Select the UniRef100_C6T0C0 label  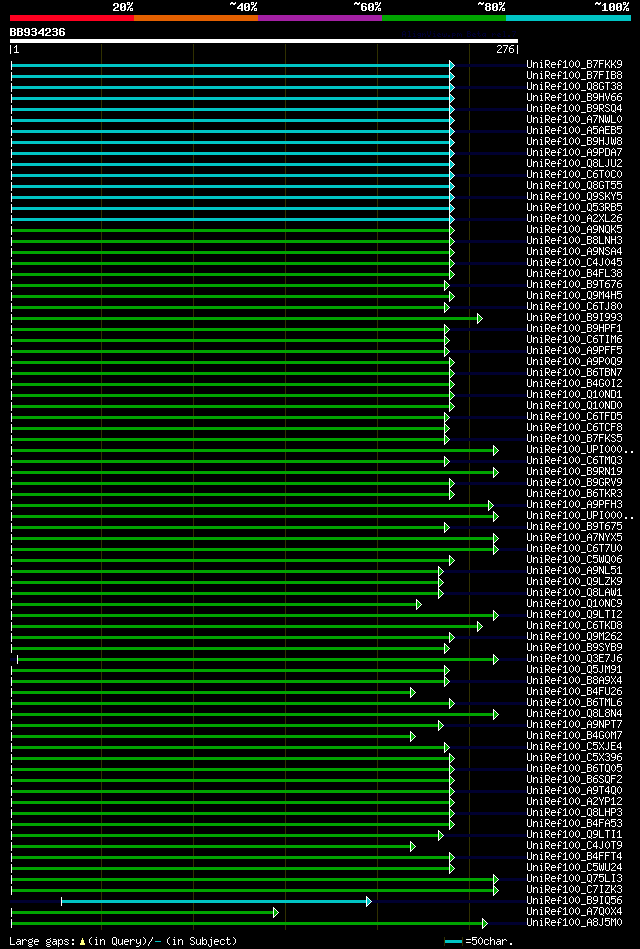click(x=574, y=174)
